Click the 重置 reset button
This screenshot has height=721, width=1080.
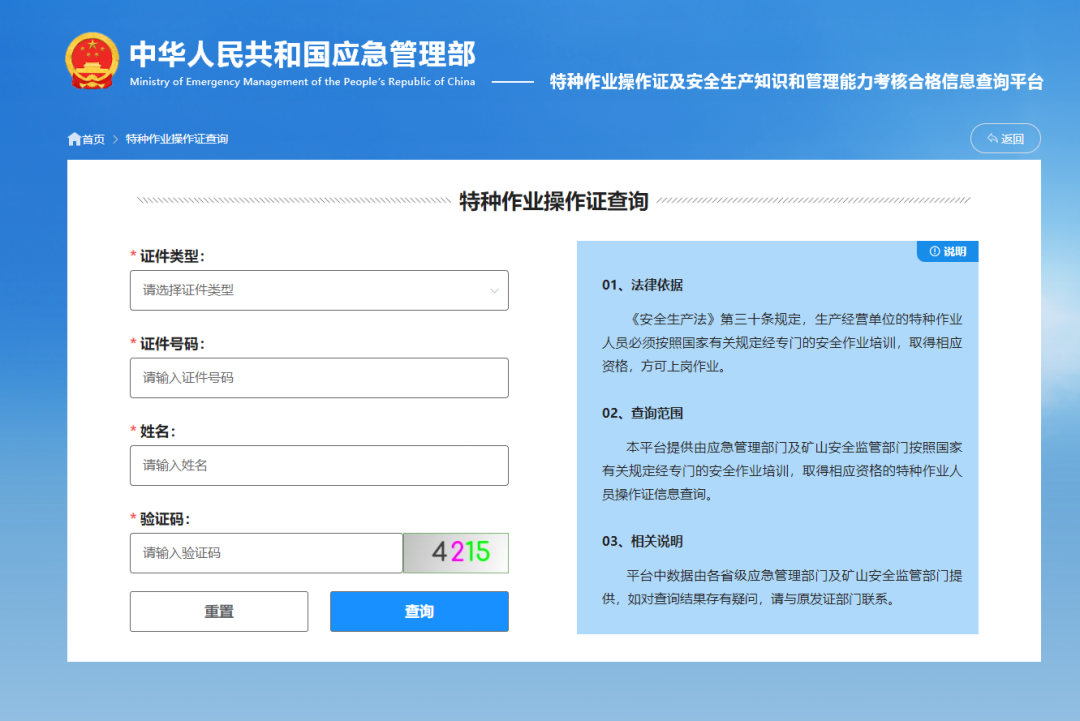[x=219, y=612]
